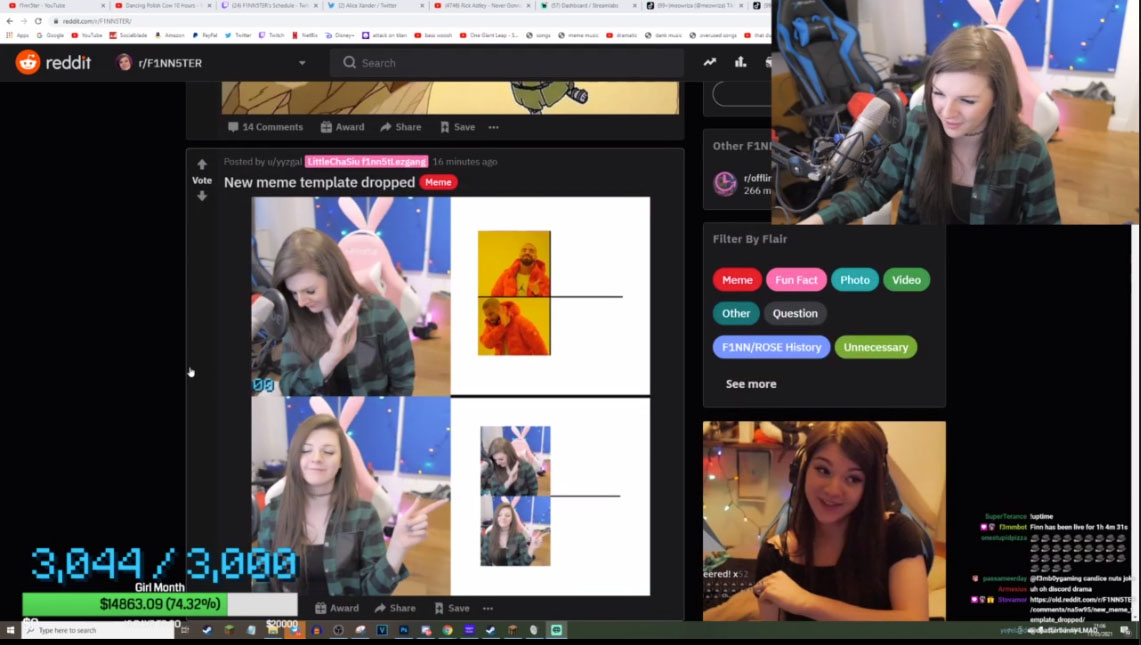Image resolution: width=1141 pixels, height=645 pixels.
Task: Switch to the F1NN5TER's Schedule Twitch tab
Action: [x=269, y=5]
